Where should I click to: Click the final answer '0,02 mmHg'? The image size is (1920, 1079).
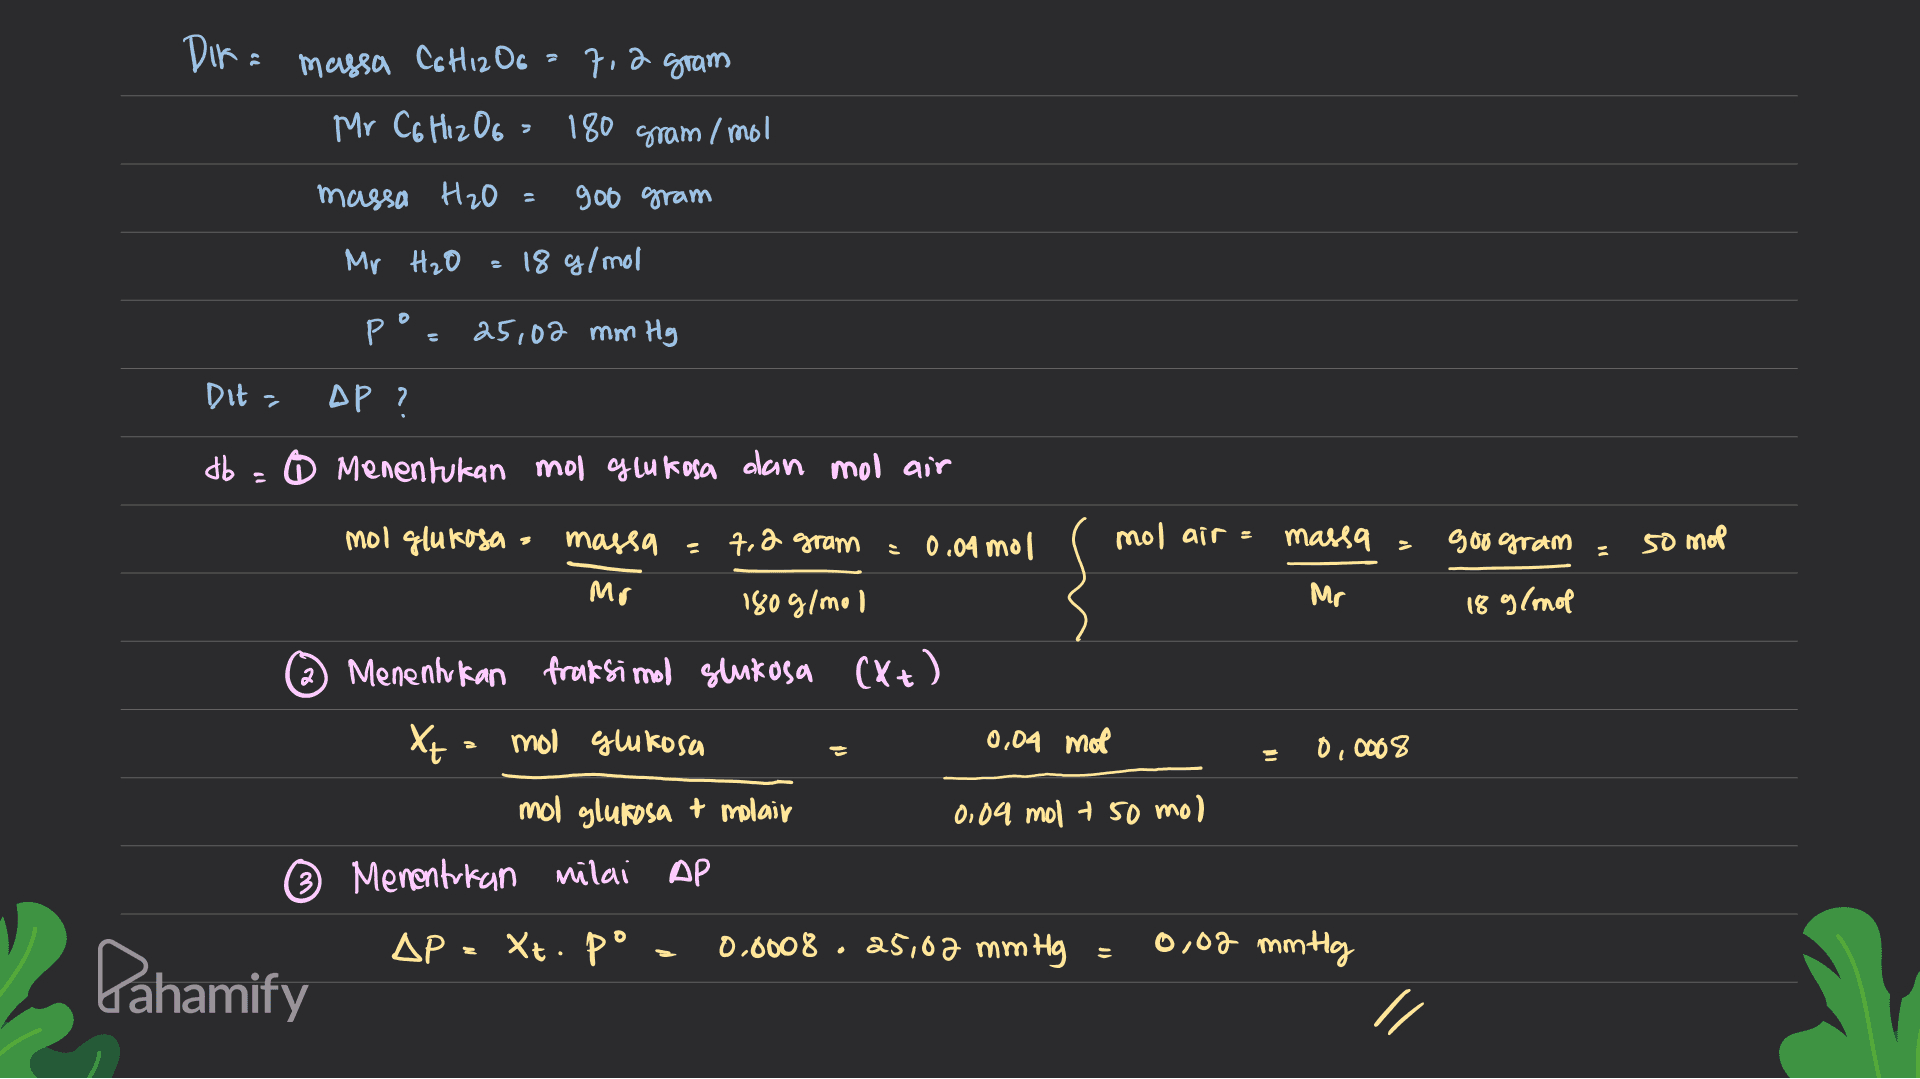[x=1254, y=945]
